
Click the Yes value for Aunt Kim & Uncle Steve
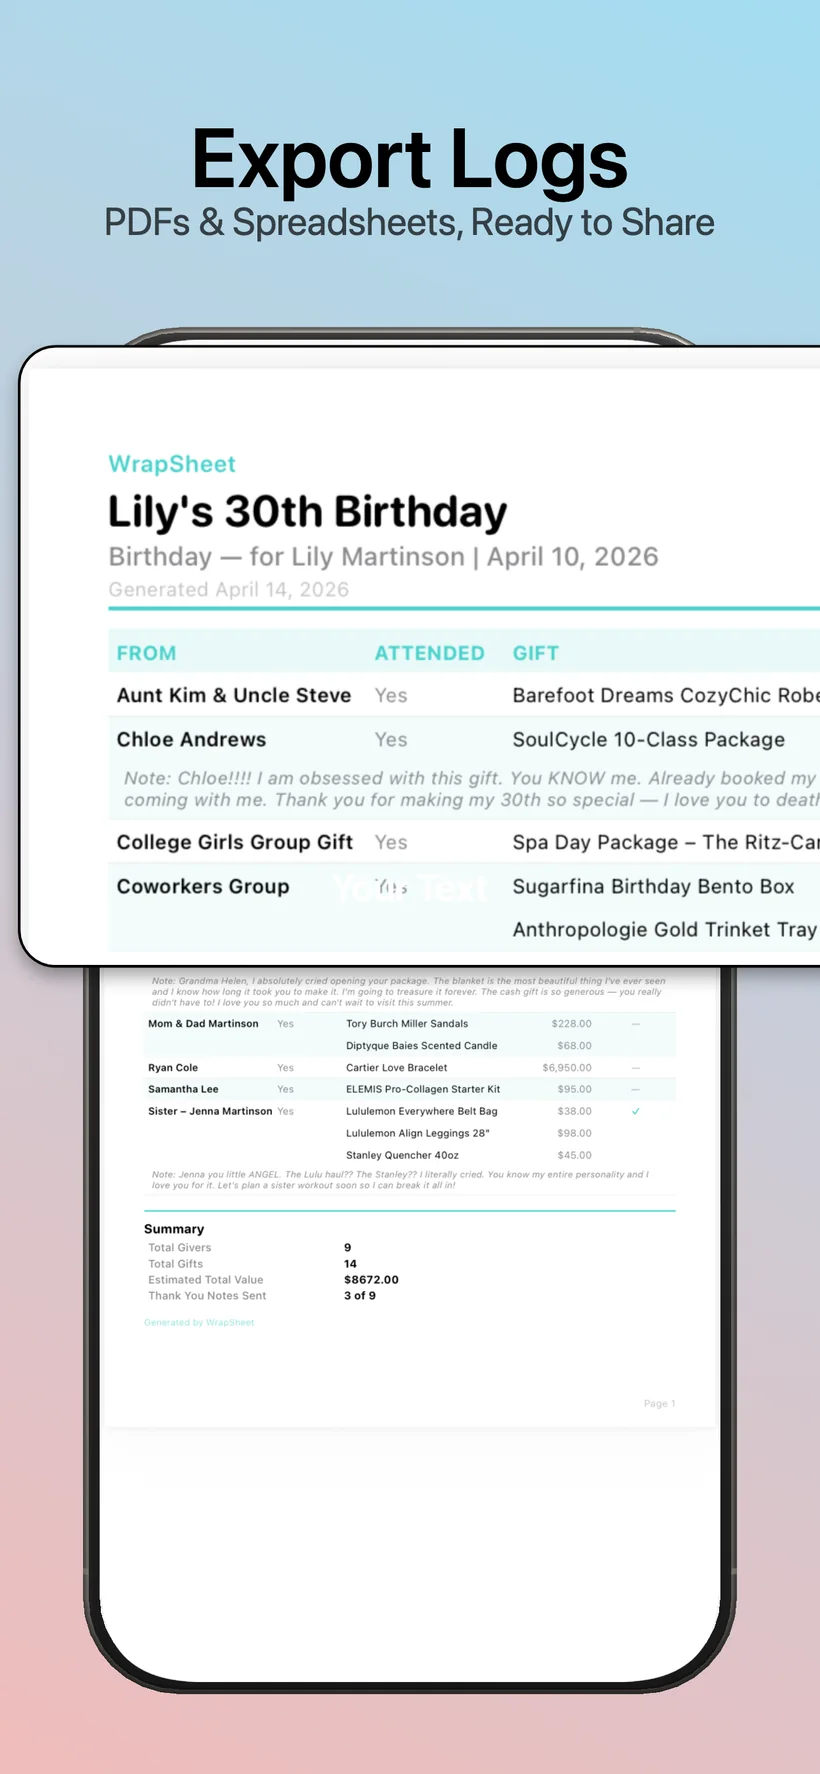pos(391,695)
